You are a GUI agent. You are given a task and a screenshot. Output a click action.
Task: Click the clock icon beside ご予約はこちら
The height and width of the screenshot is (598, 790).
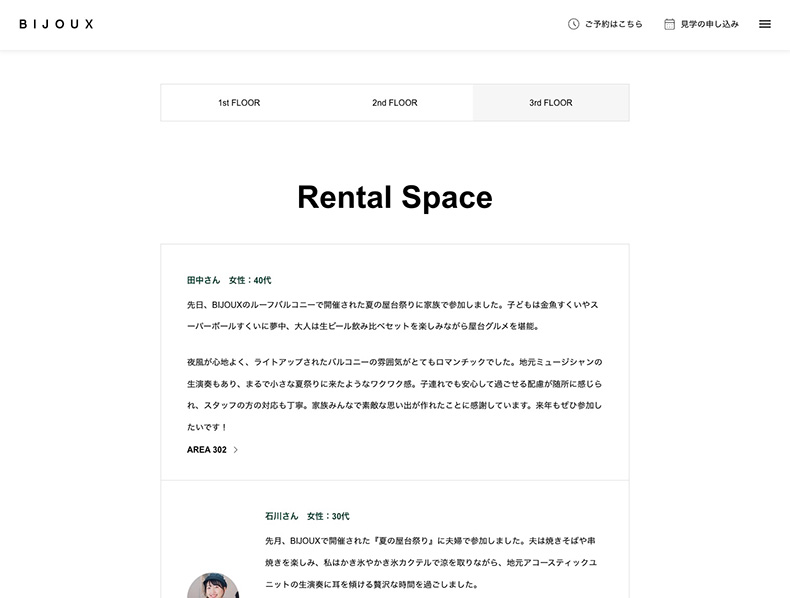tap(573, 24)
